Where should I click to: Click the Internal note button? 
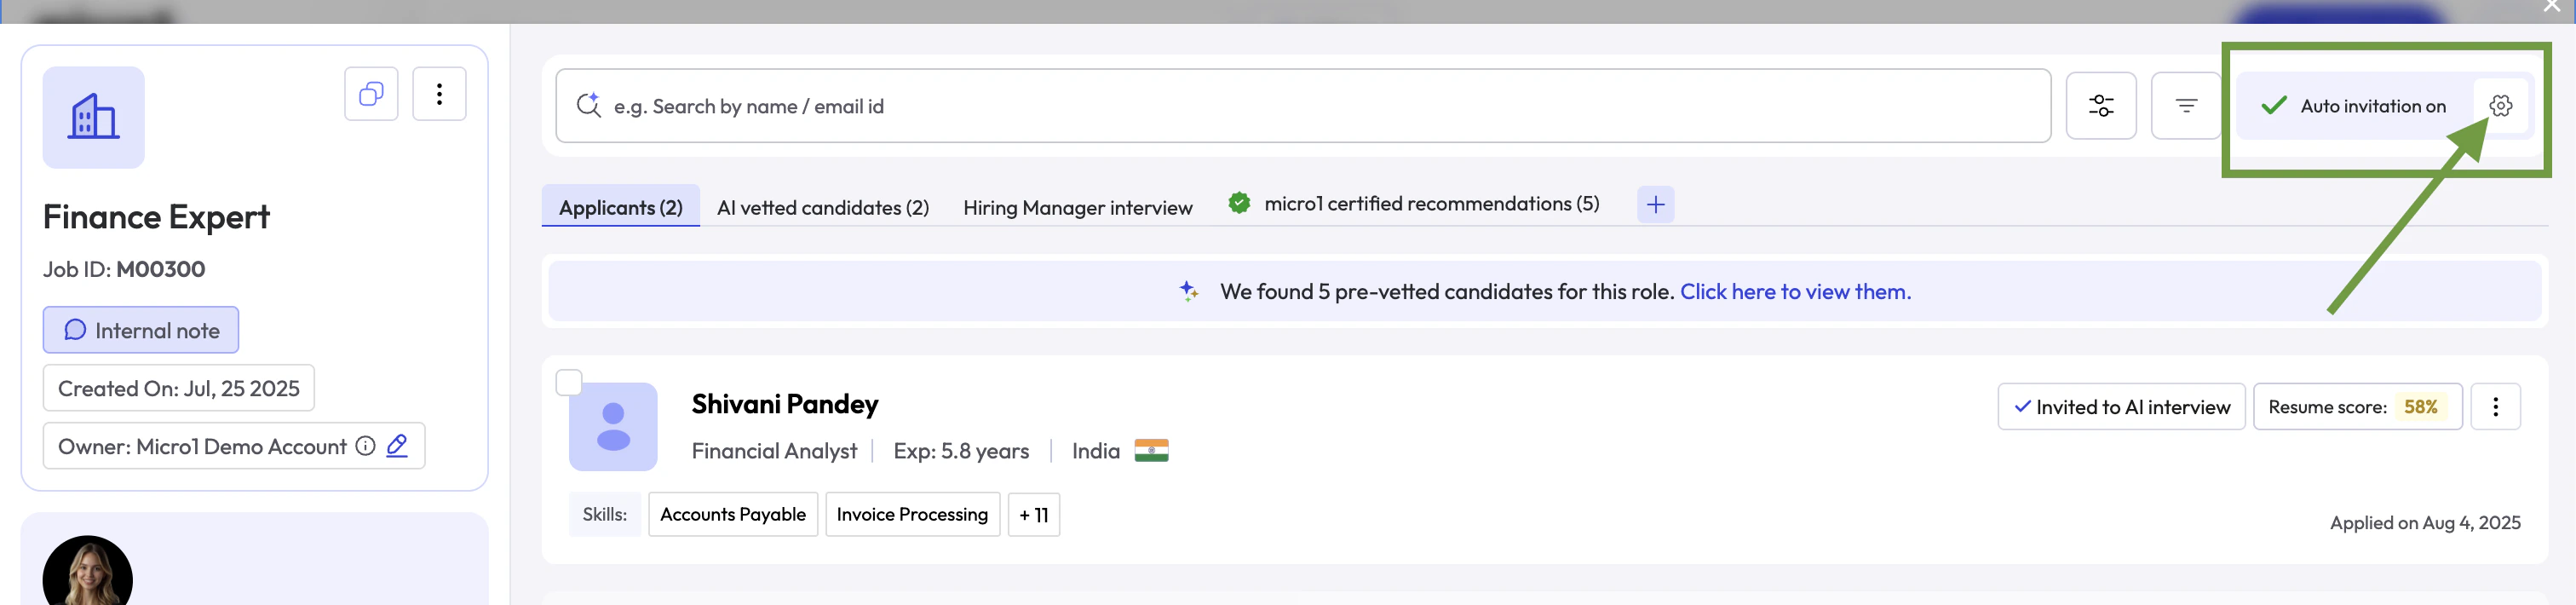141,330
